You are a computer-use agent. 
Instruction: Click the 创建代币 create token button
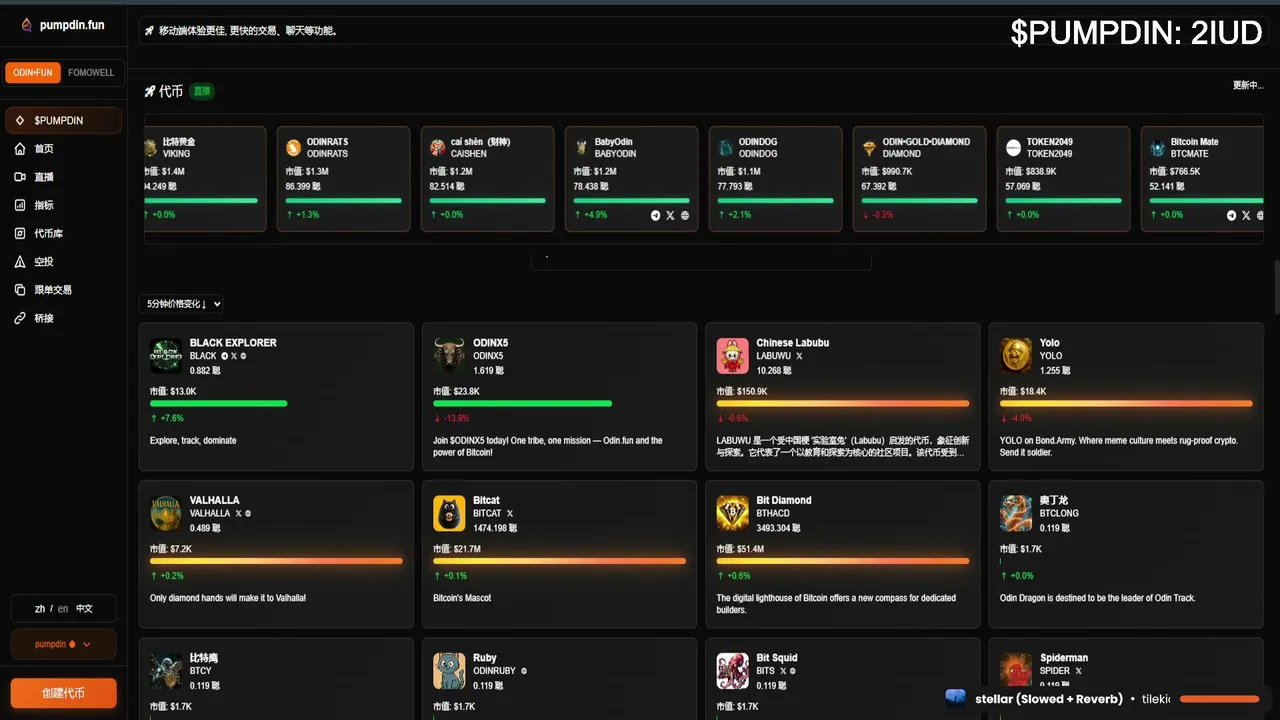click(x=63, y=693)
